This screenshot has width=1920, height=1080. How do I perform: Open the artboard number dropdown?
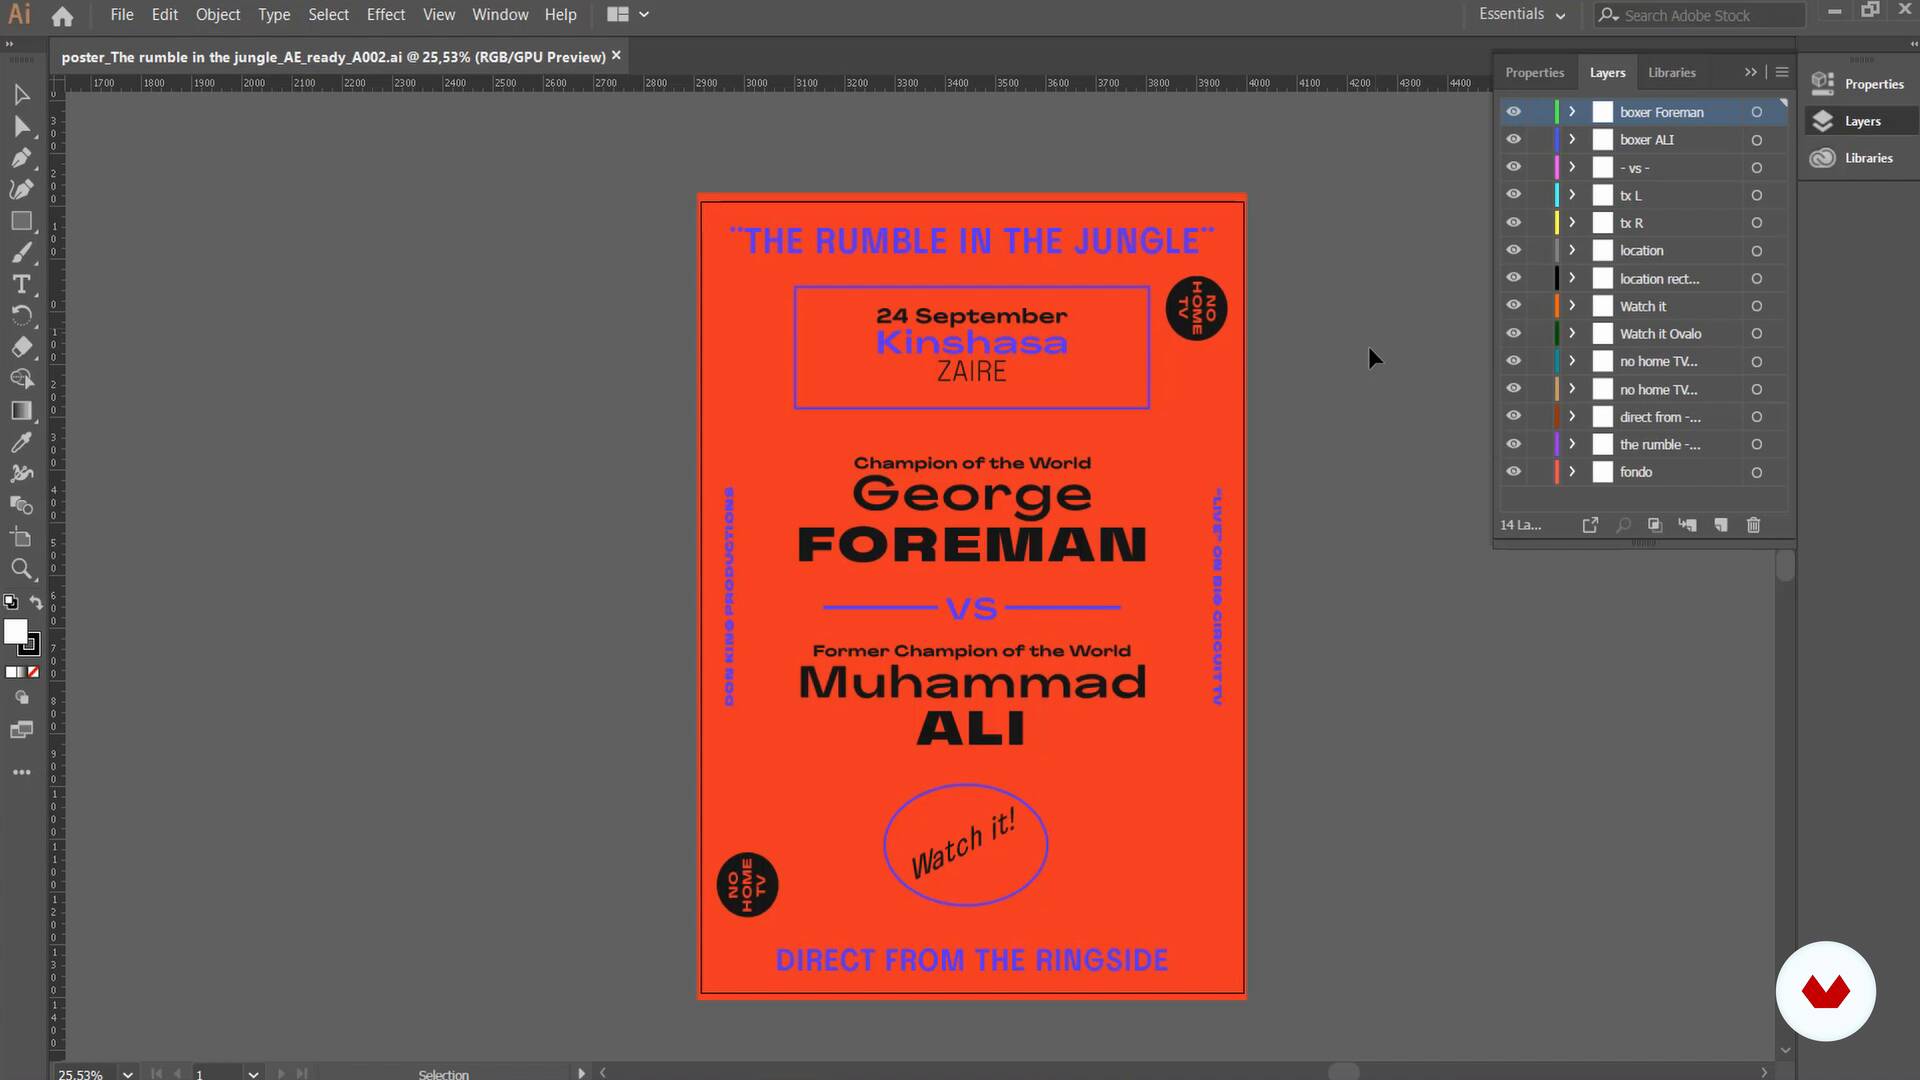[x=253, y=1074]
